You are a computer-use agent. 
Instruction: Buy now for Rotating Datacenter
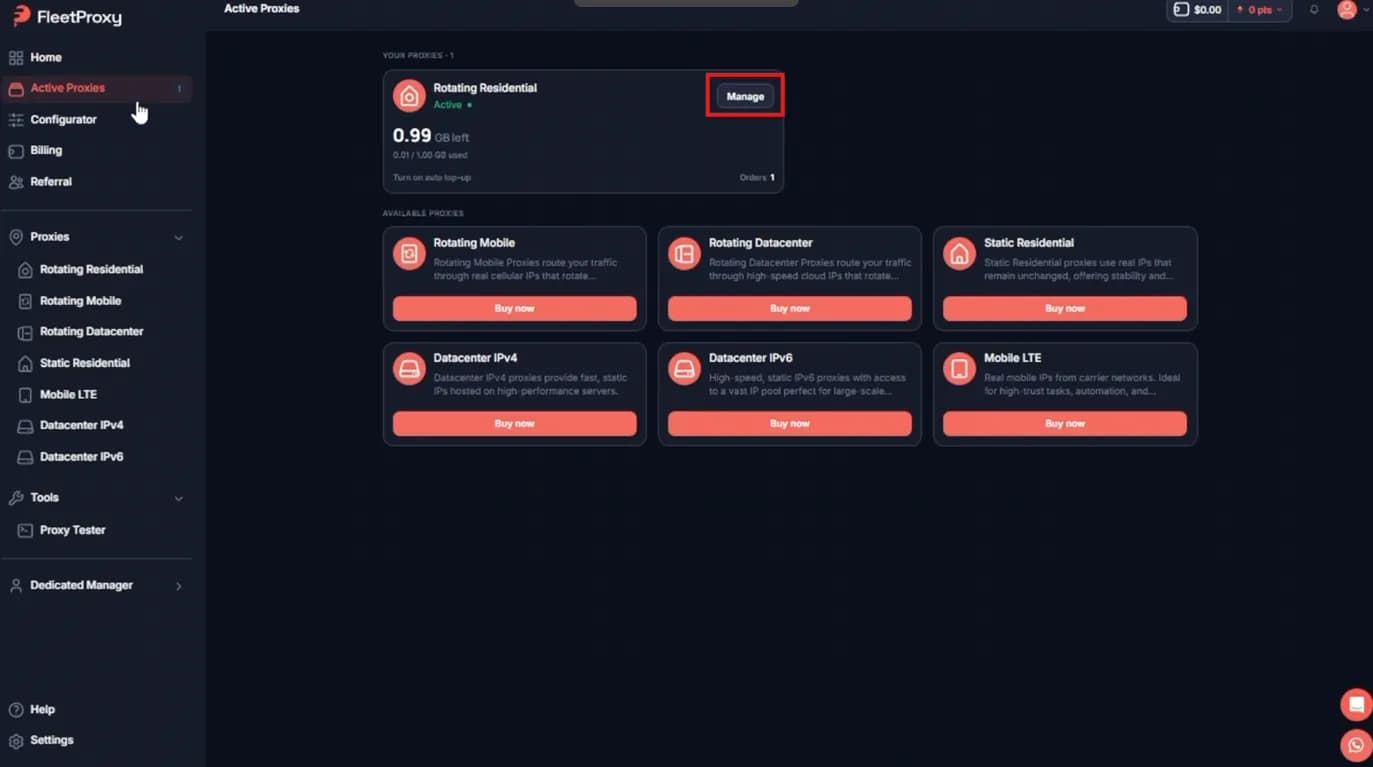coord(790,308)
